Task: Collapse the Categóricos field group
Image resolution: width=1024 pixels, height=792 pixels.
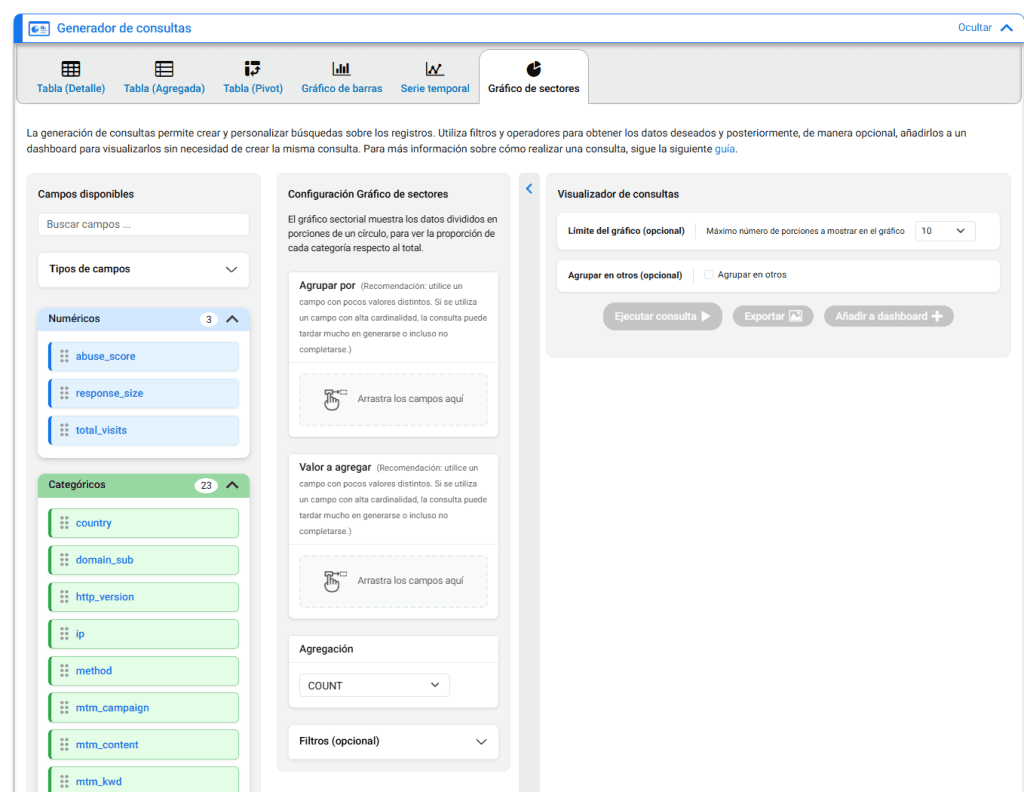Action: (232, 484)
